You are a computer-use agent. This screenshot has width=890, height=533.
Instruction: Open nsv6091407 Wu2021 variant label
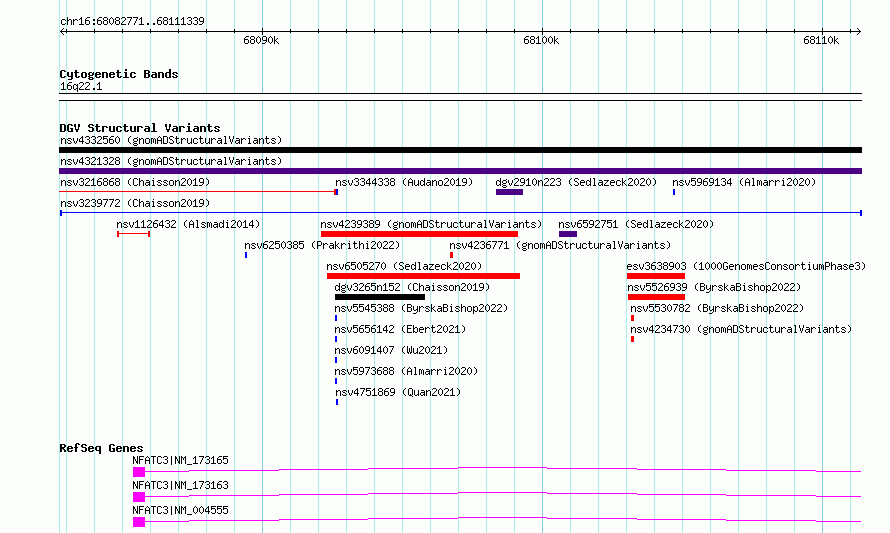click(391, 350)
